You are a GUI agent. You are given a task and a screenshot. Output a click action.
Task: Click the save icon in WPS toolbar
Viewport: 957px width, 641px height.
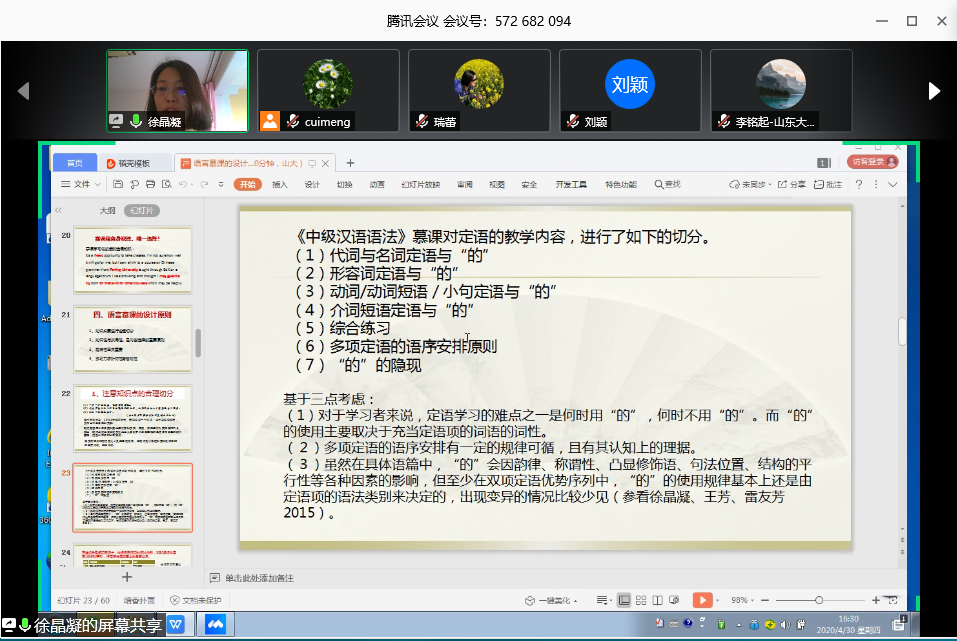(119, 184)
